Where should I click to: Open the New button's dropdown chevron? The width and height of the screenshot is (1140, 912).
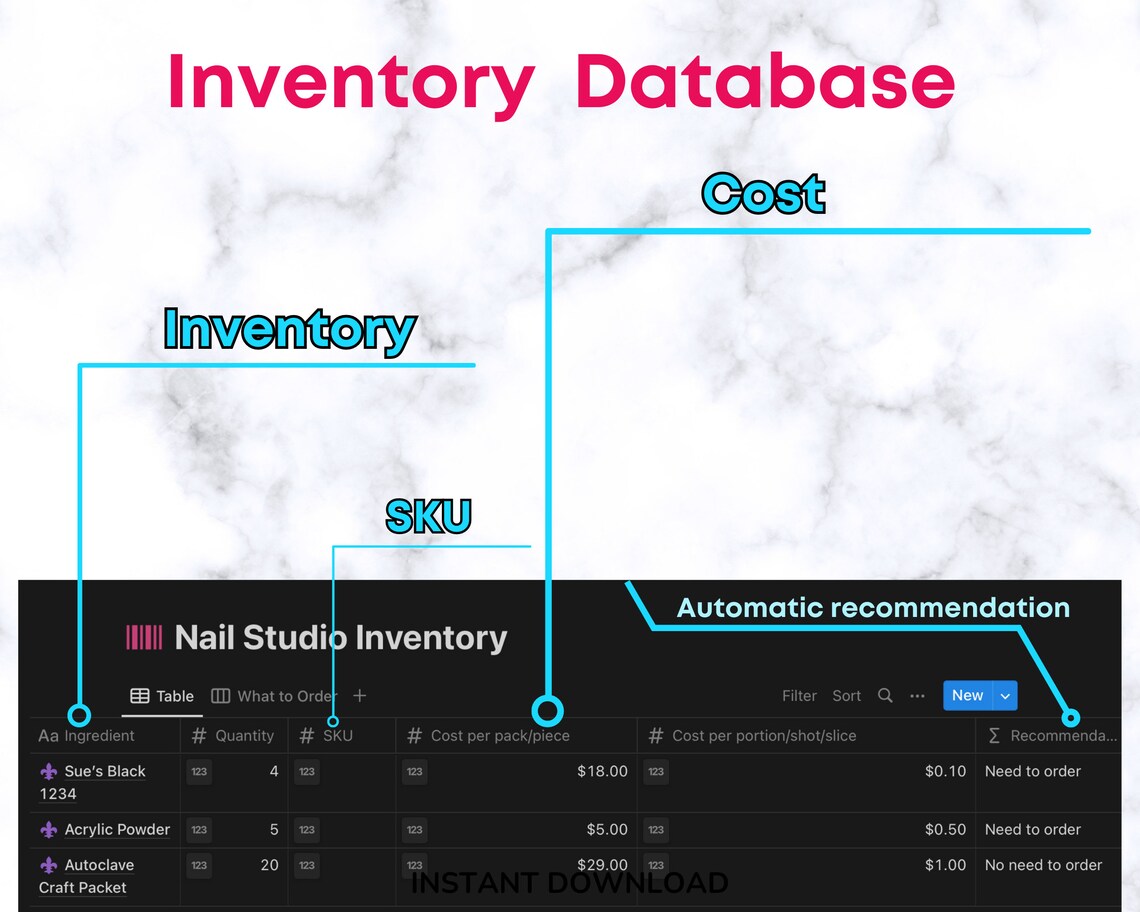coord(1004,695)
